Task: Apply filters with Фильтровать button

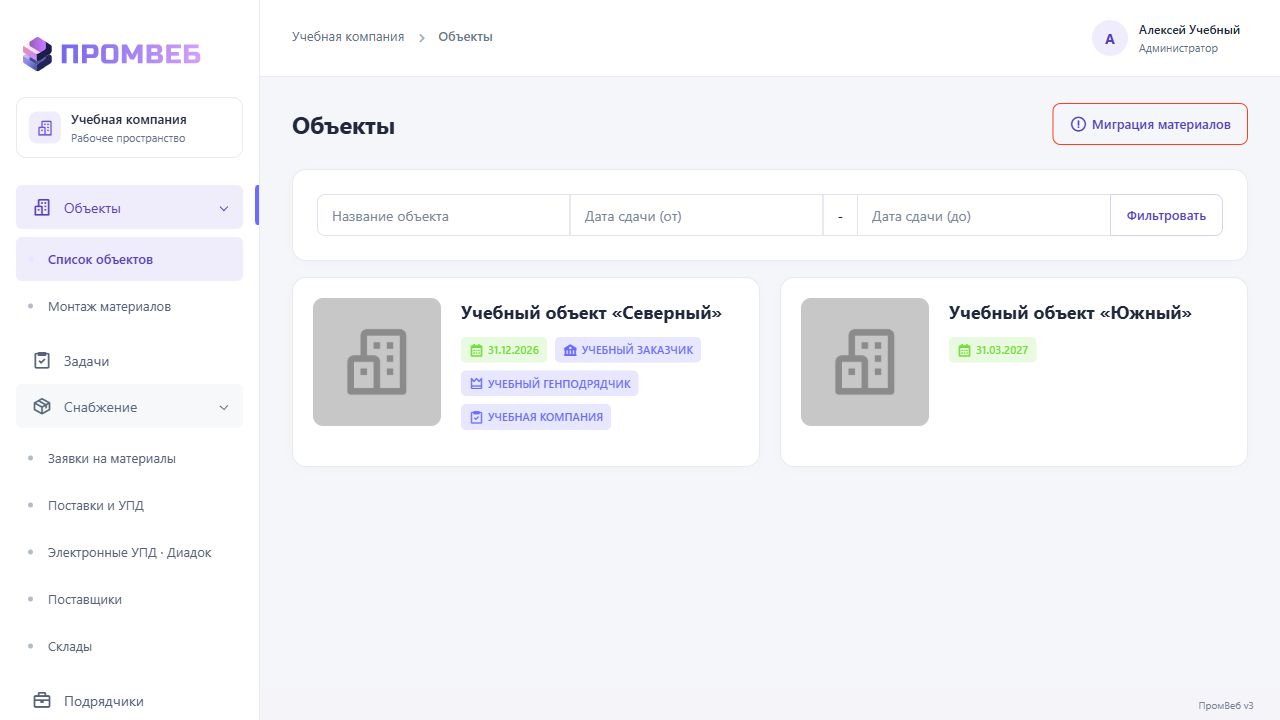Action: [1166, 215]
